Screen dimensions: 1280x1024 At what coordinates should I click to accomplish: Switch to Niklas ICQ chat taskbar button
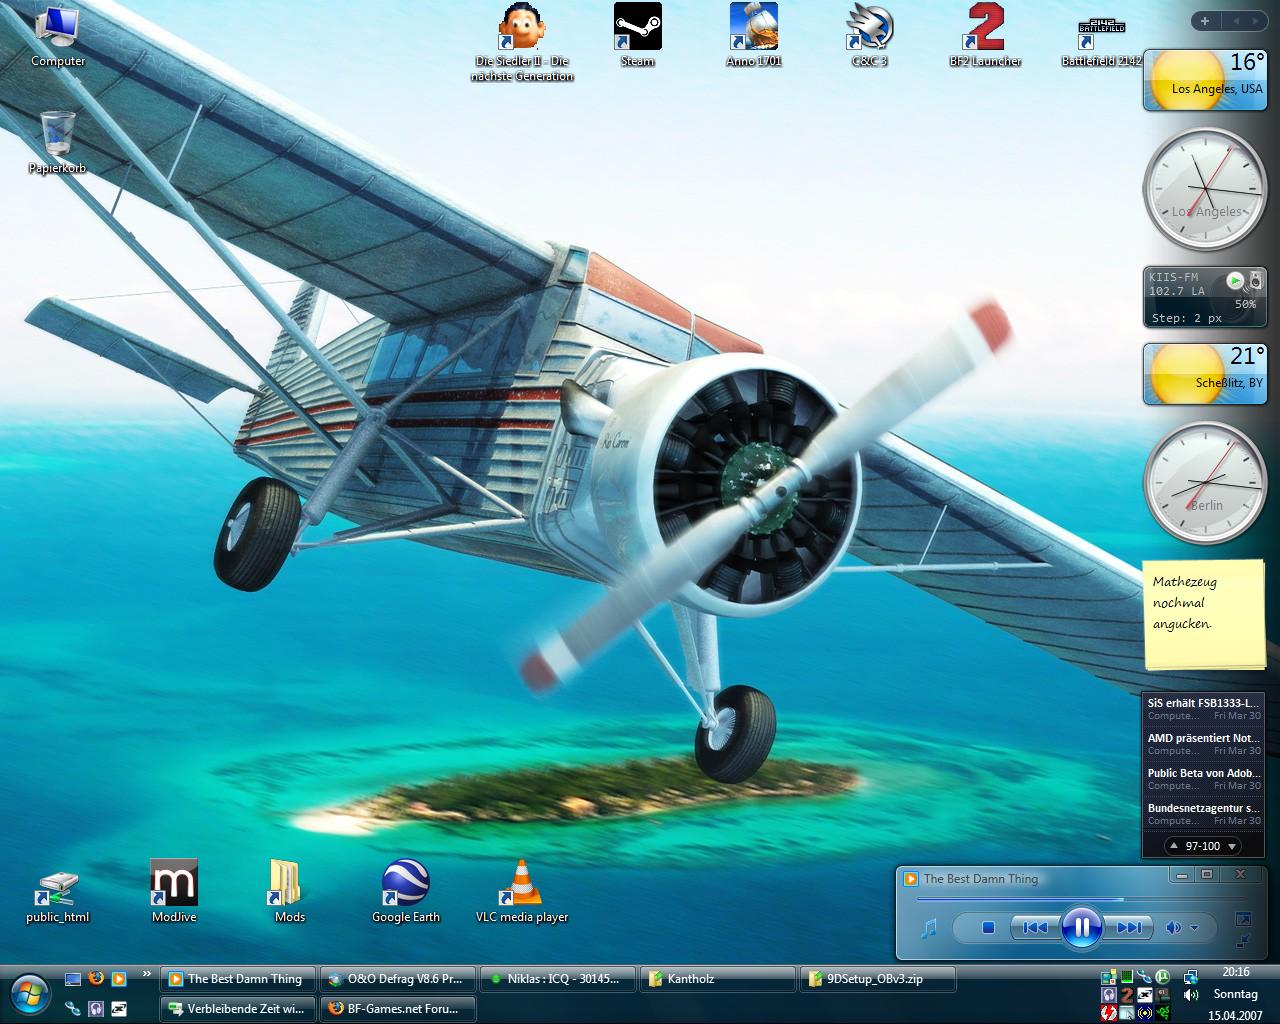[x=558, y=979]
